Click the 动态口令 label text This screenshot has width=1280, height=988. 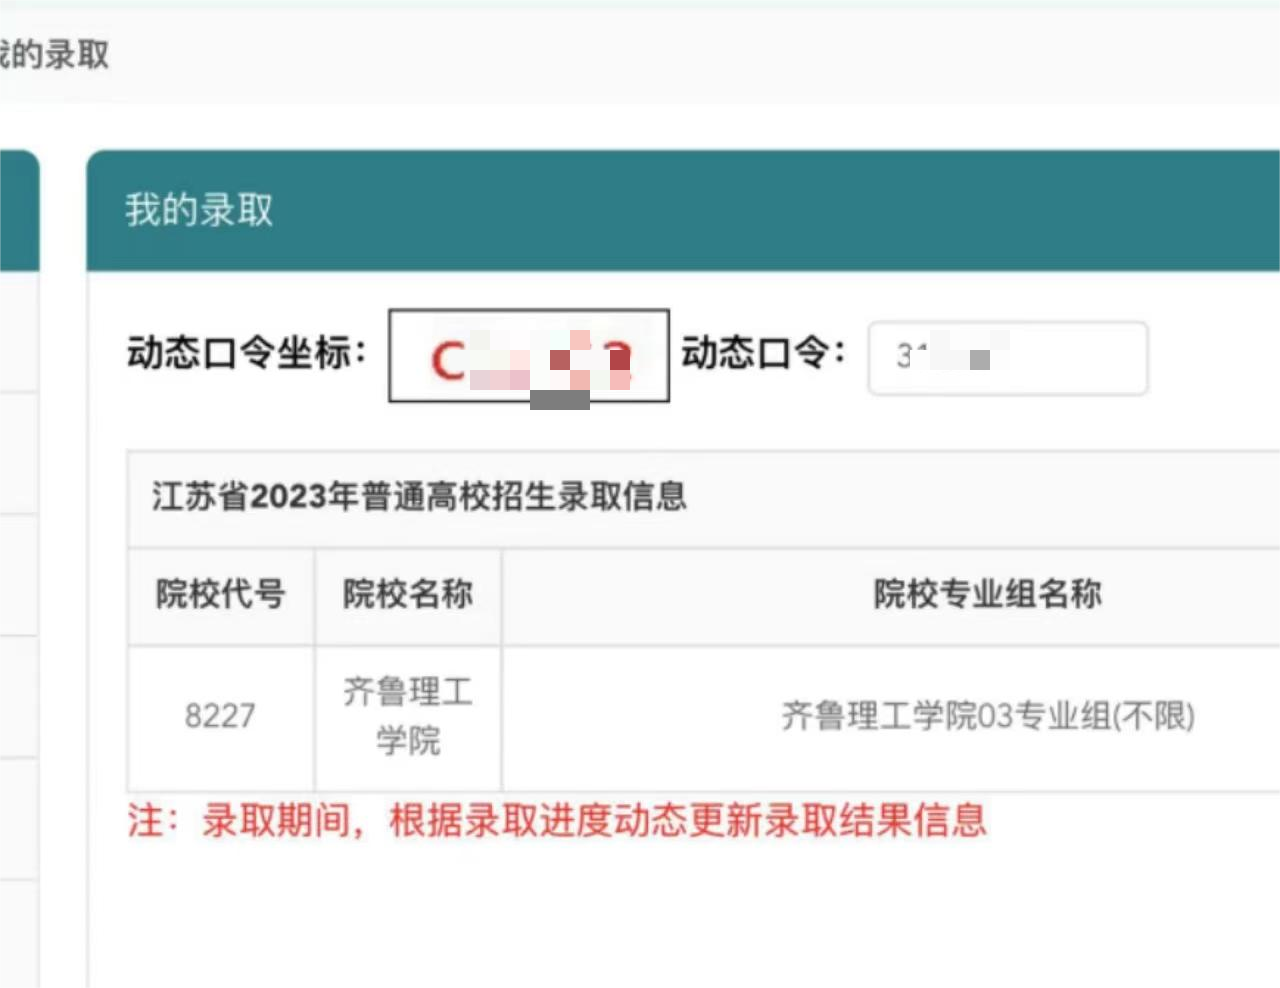click(x=761, y=353)
